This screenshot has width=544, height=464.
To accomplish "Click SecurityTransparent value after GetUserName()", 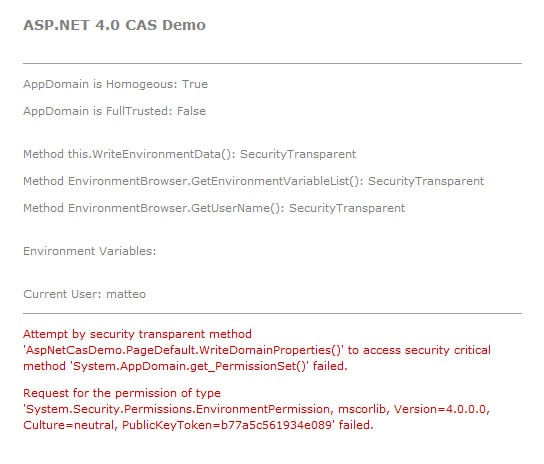I will coord(347,208).
